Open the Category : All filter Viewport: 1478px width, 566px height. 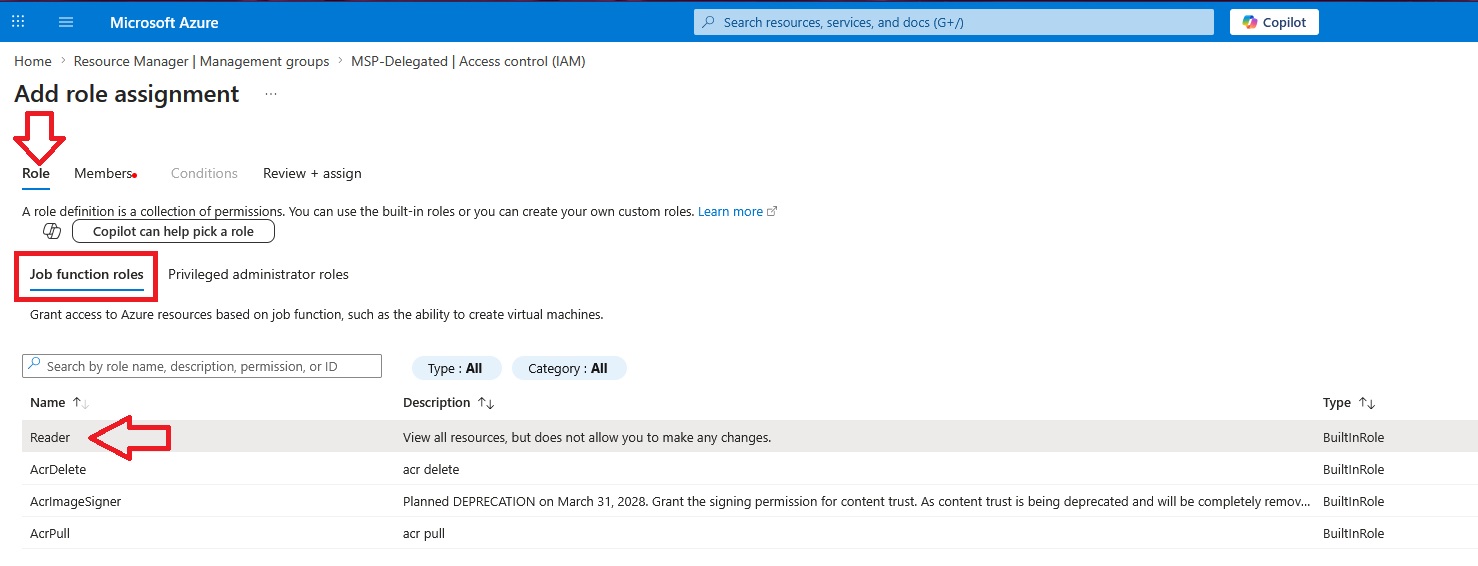[x=568, y=368]
